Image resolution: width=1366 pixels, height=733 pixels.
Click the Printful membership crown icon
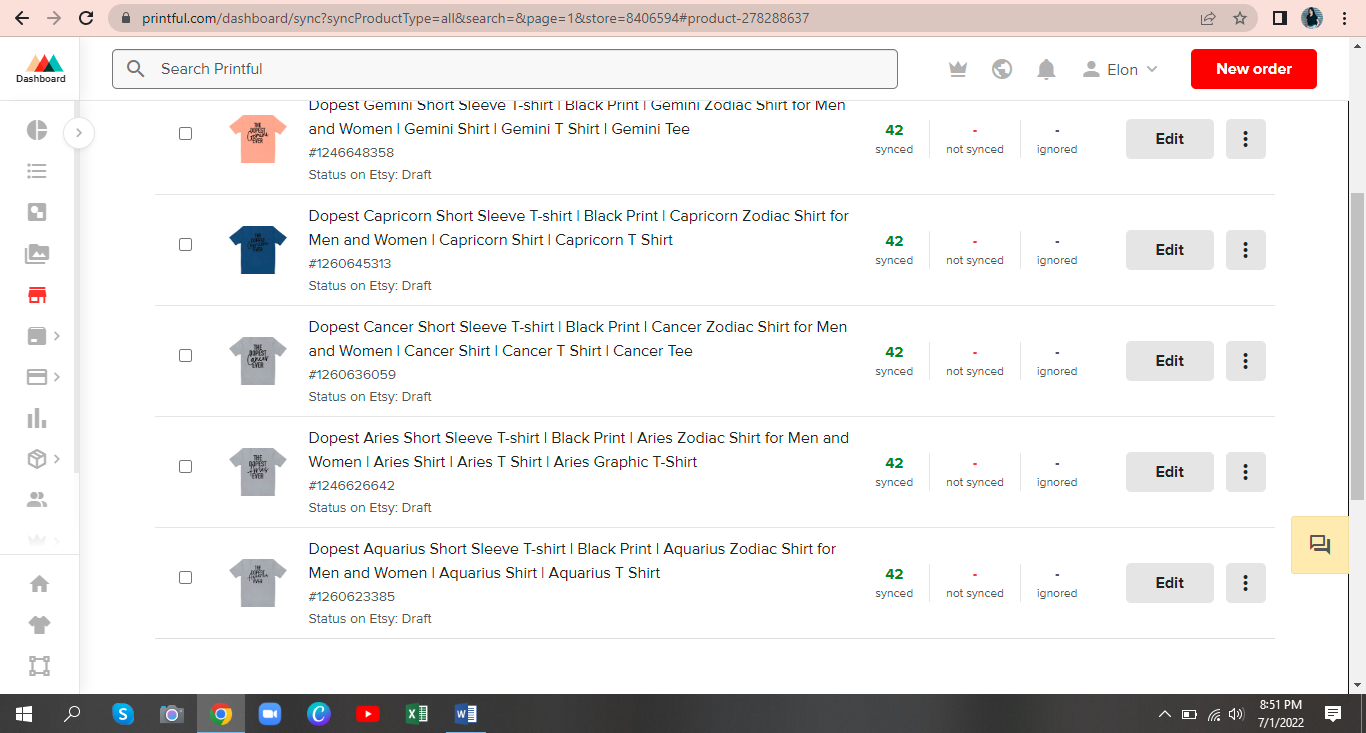coord(957,69)
